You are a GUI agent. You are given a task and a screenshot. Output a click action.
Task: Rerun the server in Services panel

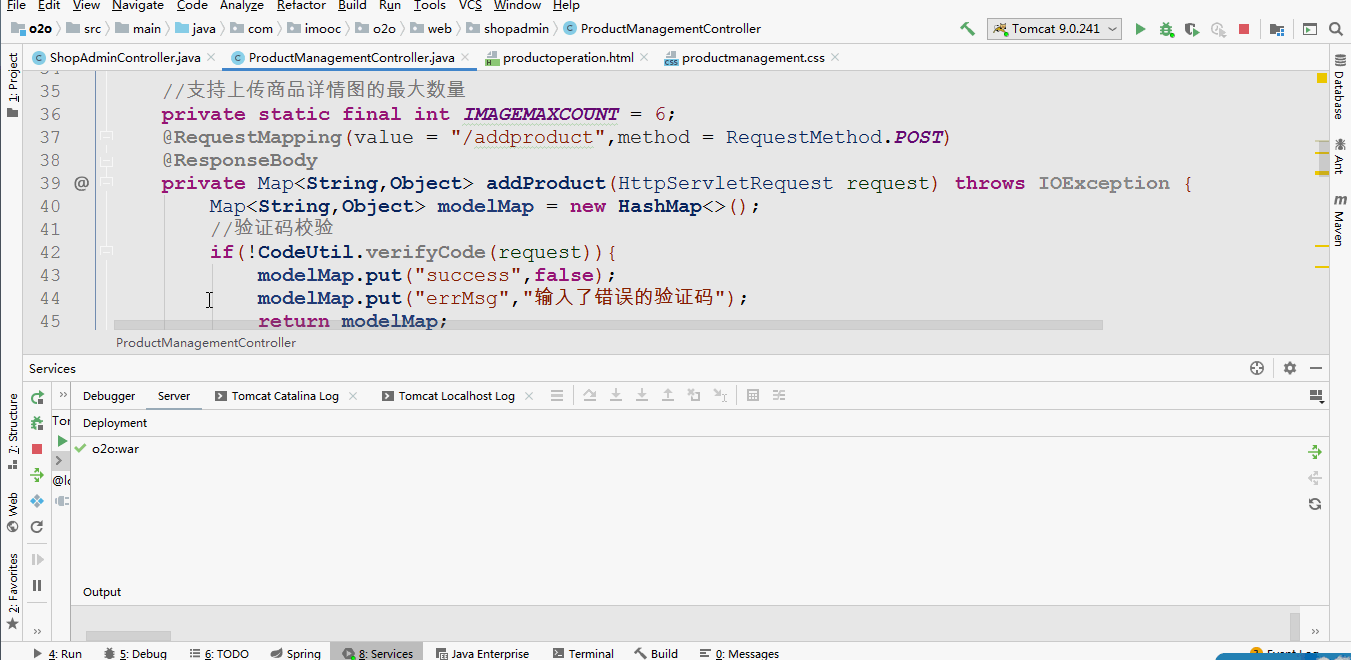pyautogui.click(x=37, y=397)
